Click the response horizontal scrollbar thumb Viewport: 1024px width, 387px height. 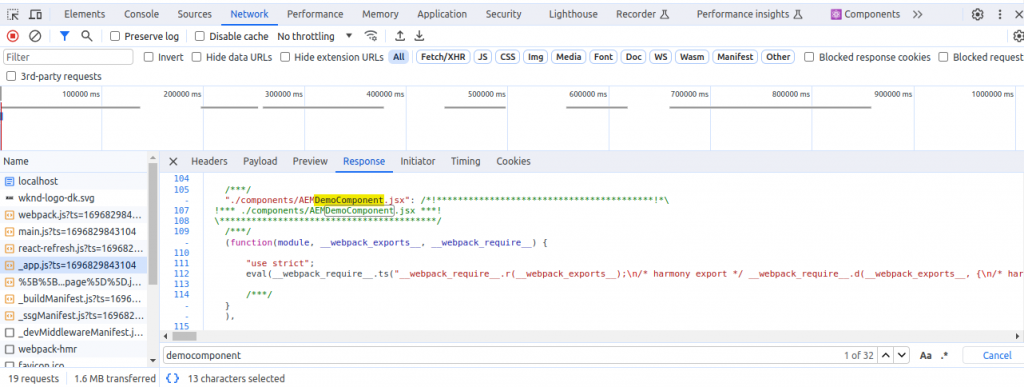(185, 336)
